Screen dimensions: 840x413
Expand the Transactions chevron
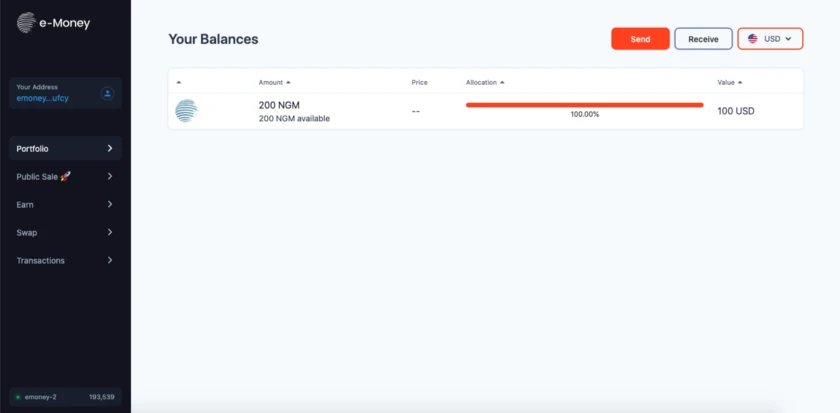(x=110, y=260)
